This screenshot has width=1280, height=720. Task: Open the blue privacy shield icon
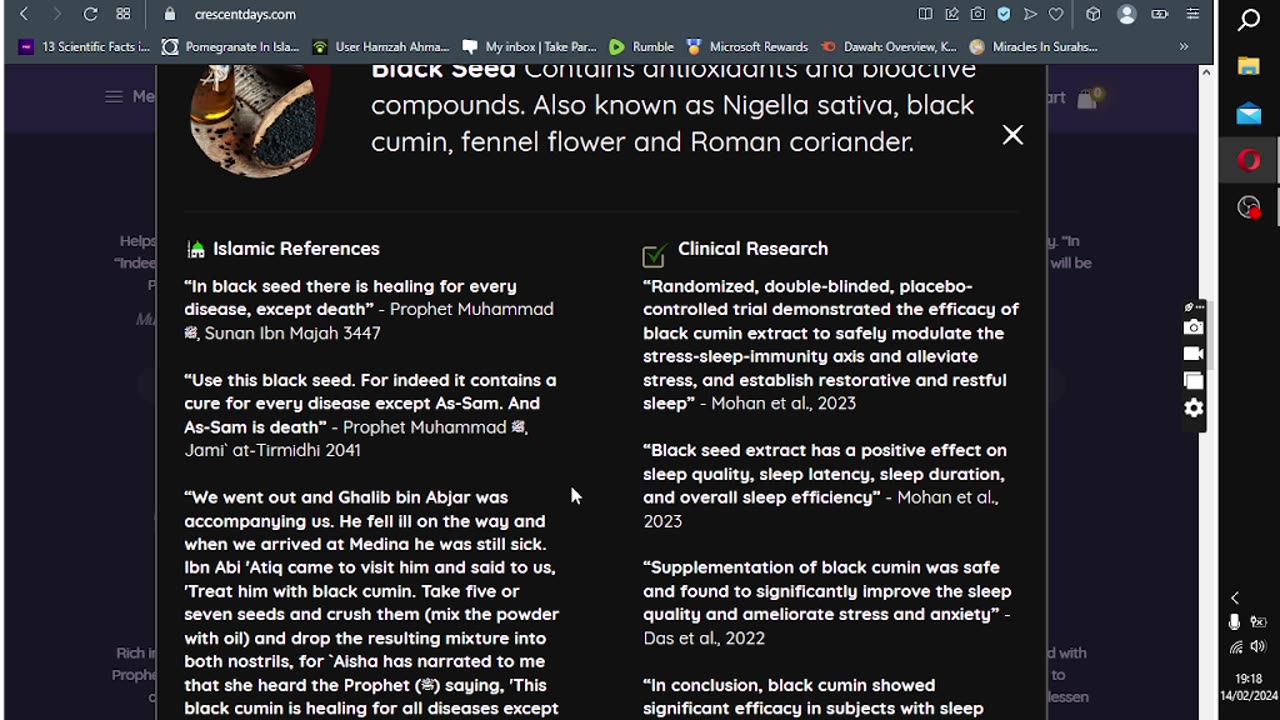[x=1004, y=14]
